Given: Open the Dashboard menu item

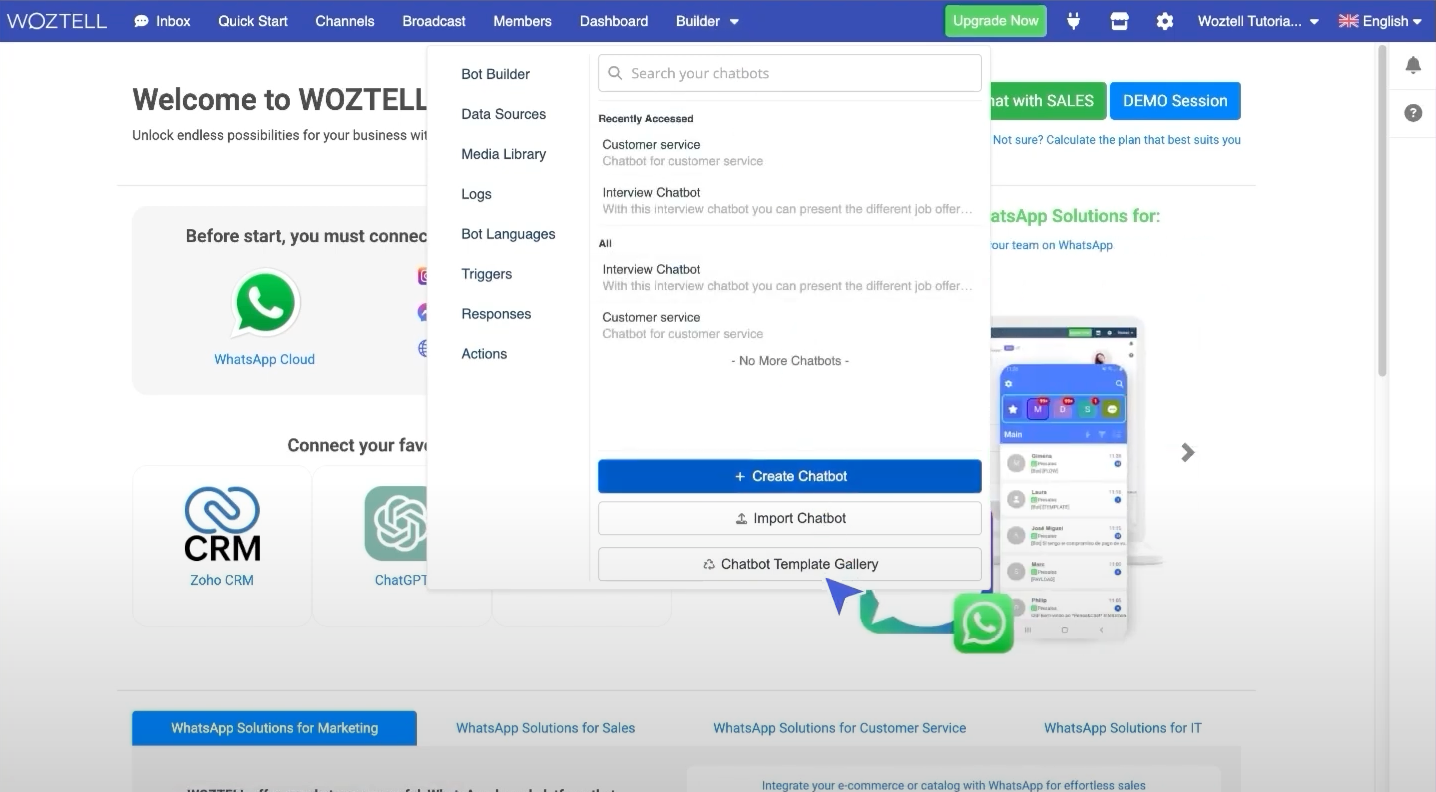Looking at the screenshot, I should coord(614,21).
